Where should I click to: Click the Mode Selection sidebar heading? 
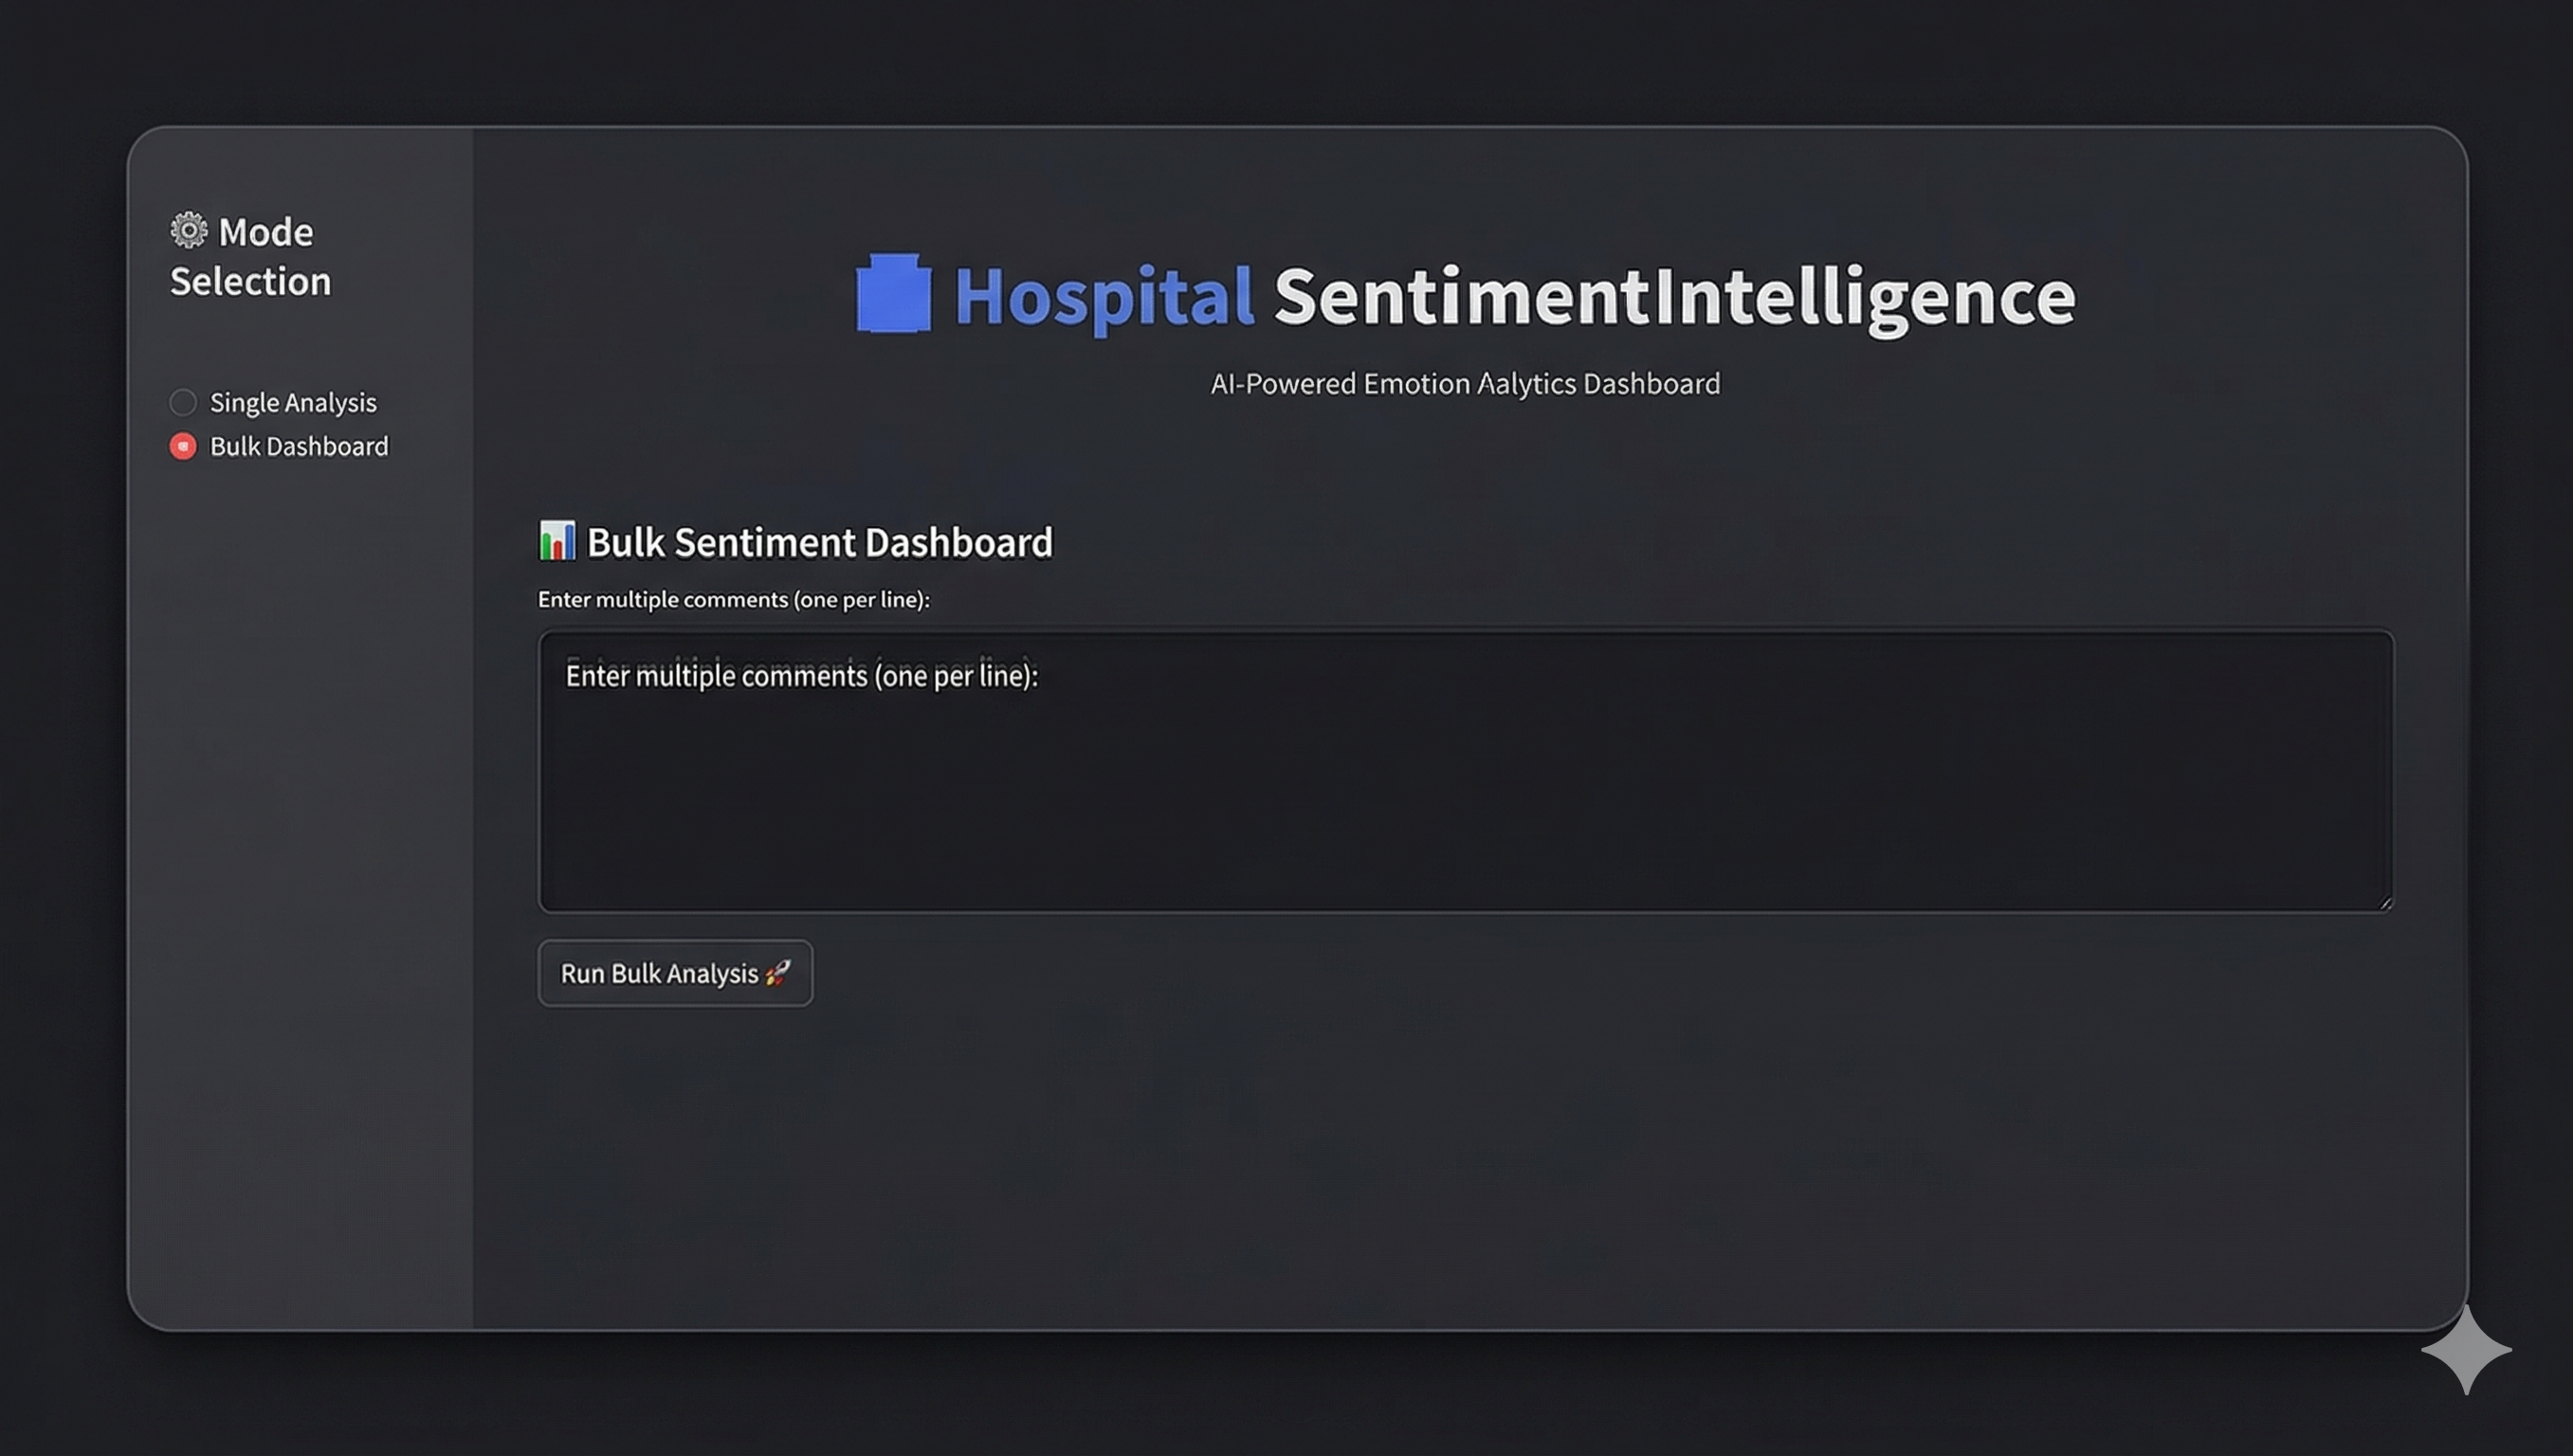click(250, 255)
